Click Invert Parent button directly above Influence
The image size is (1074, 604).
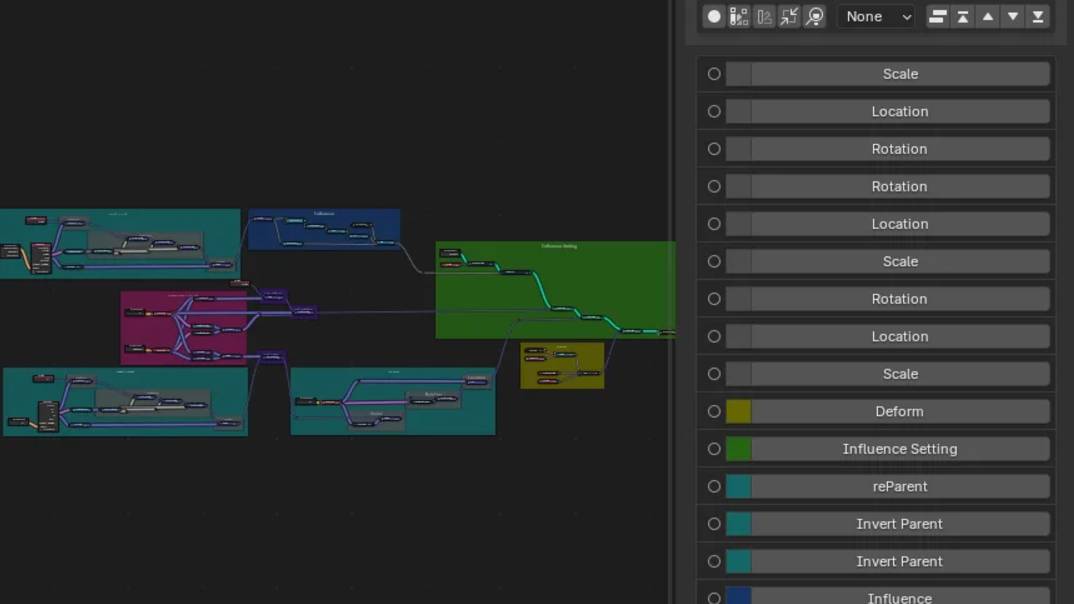coord(900,562)
